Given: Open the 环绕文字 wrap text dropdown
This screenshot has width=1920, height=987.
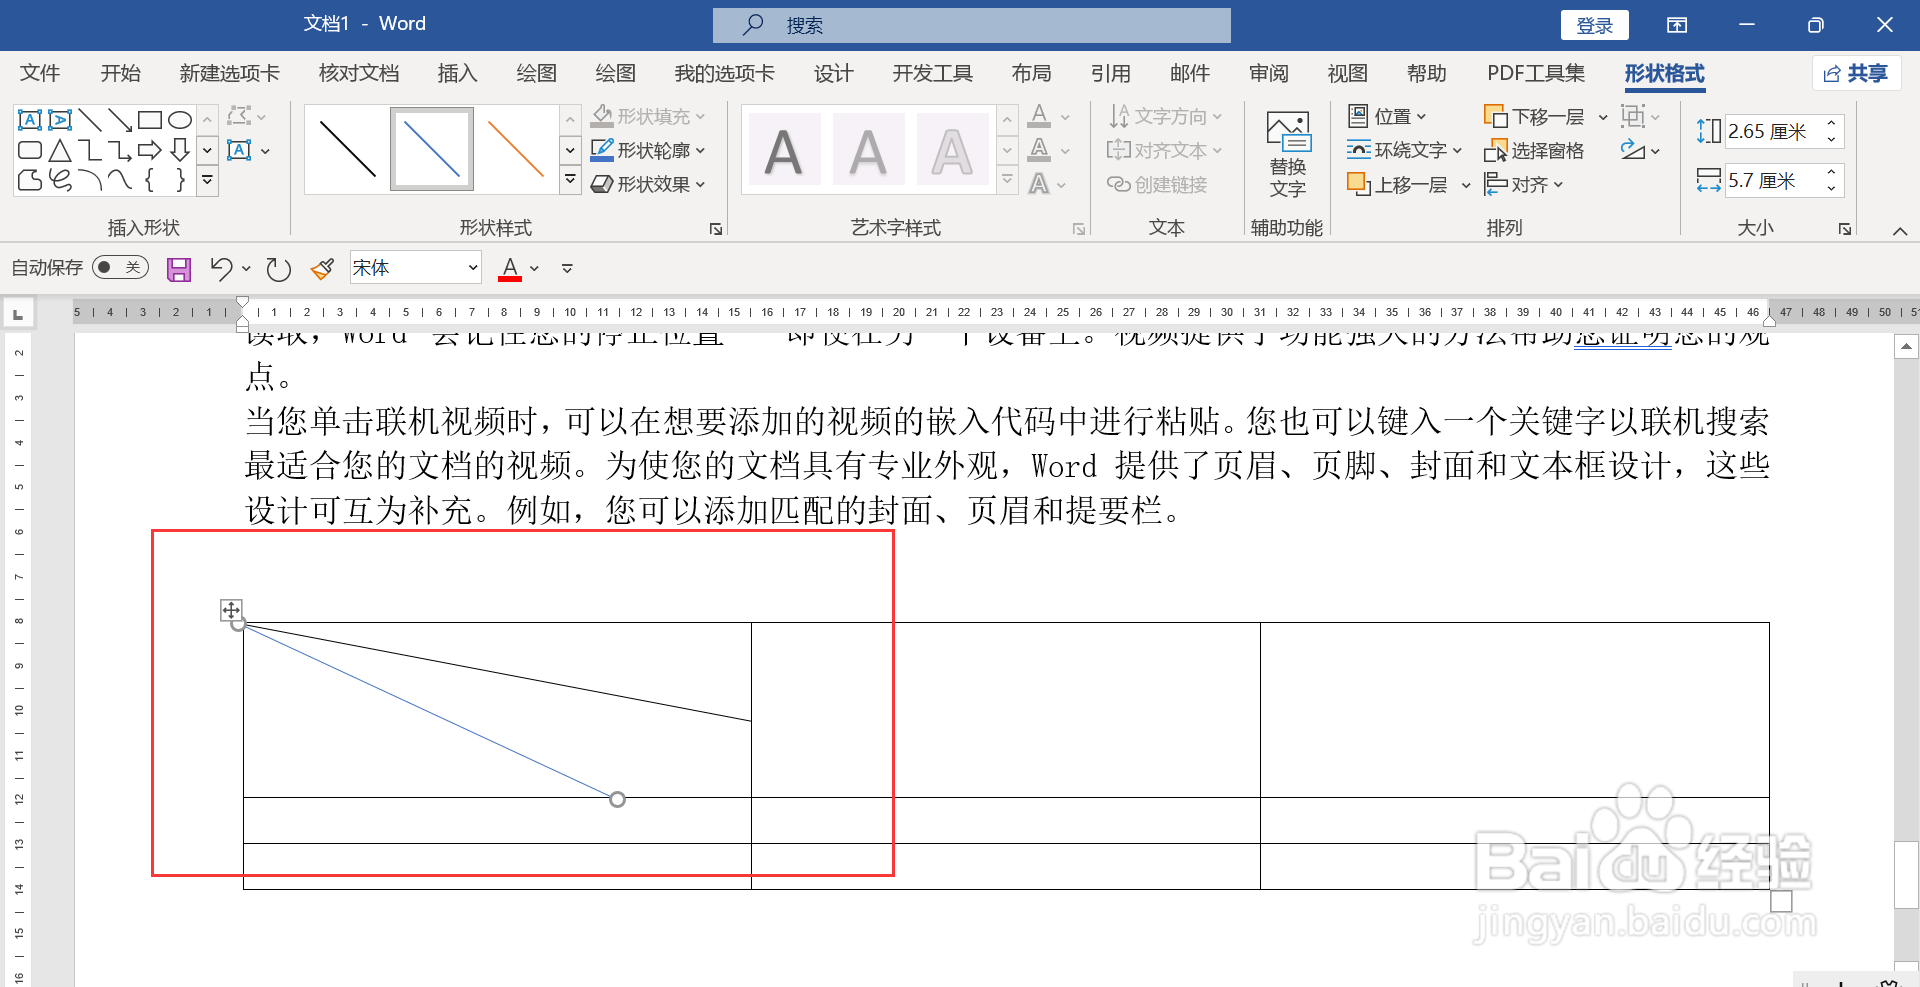Looking at the screenshot, I should [1404, 150].
